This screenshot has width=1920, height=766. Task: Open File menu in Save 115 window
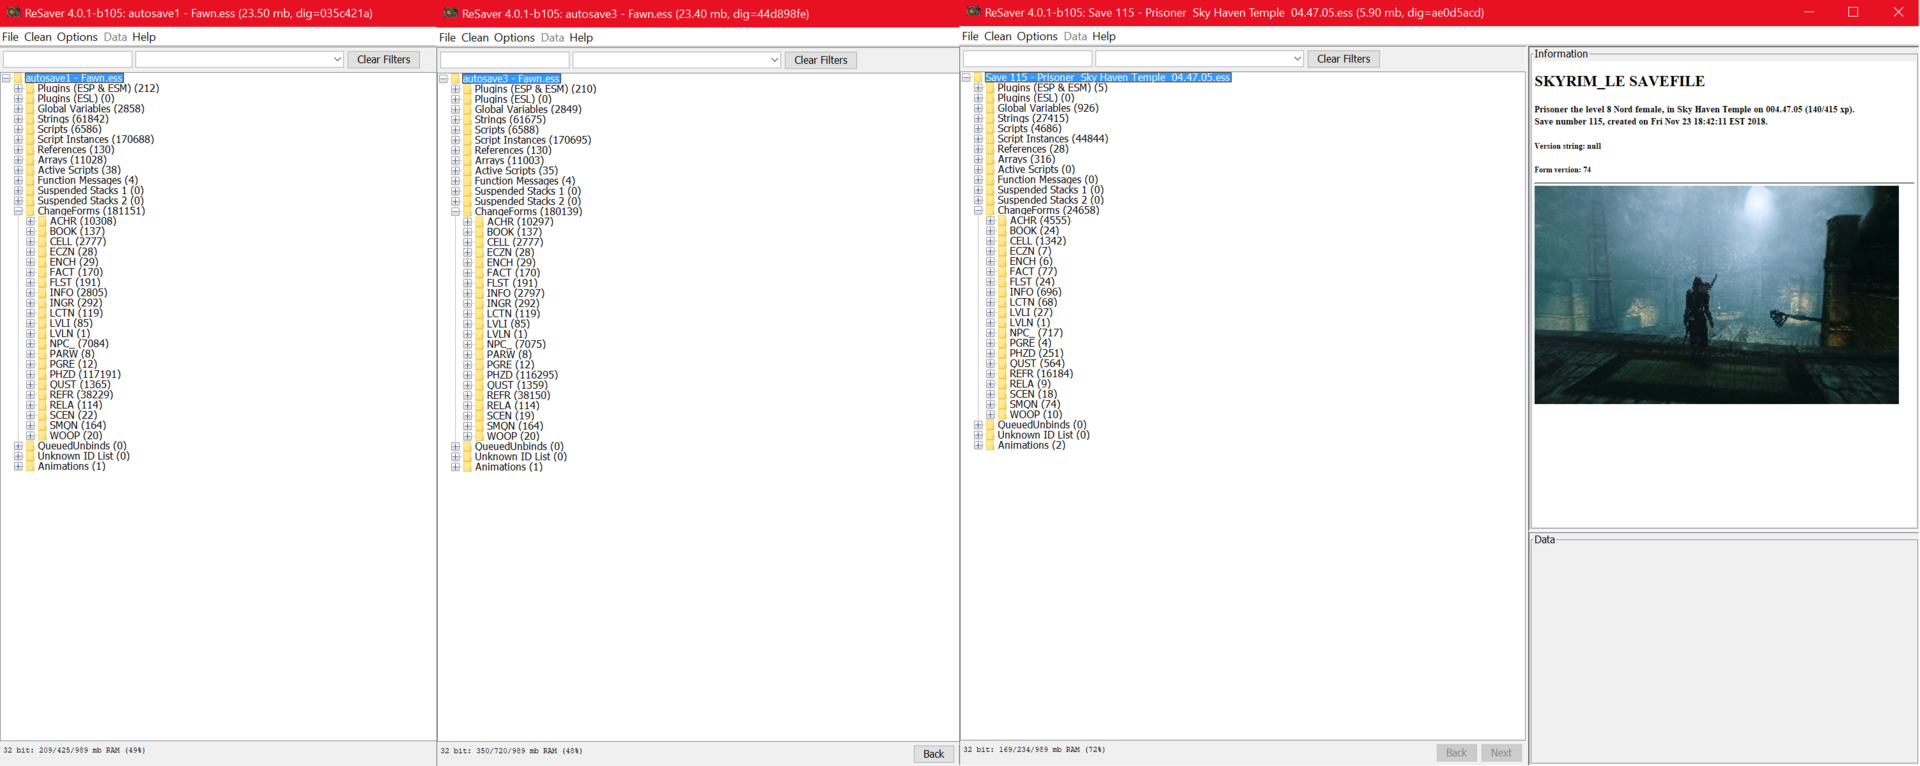coord(970,36)
